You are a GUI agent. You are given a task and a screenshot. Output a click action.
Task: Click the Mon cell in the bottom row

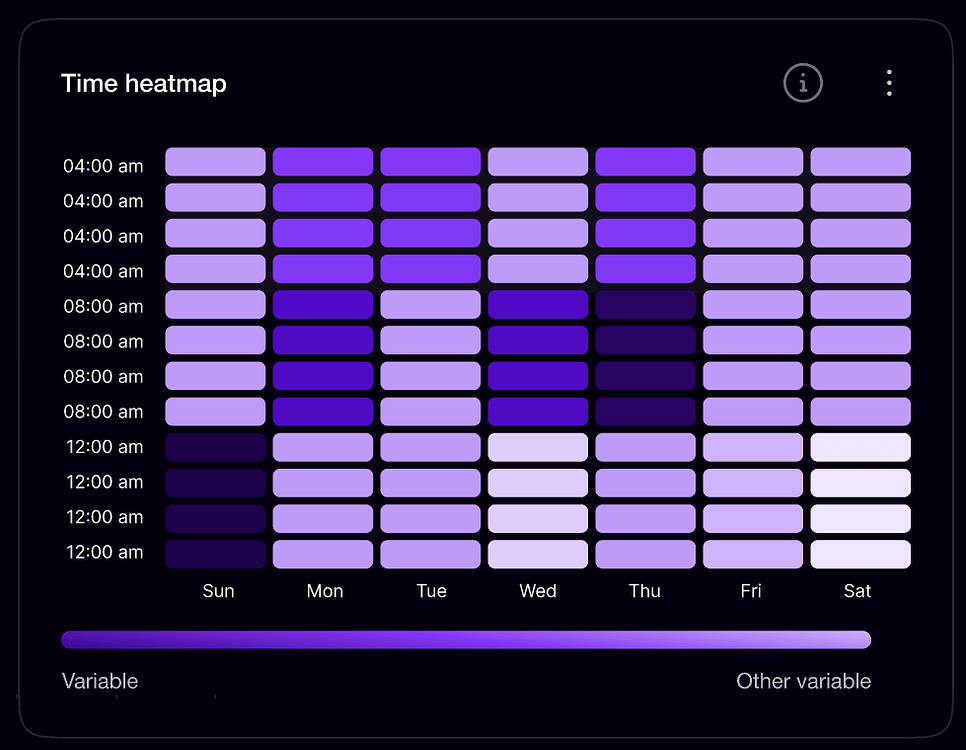(323, 552)
